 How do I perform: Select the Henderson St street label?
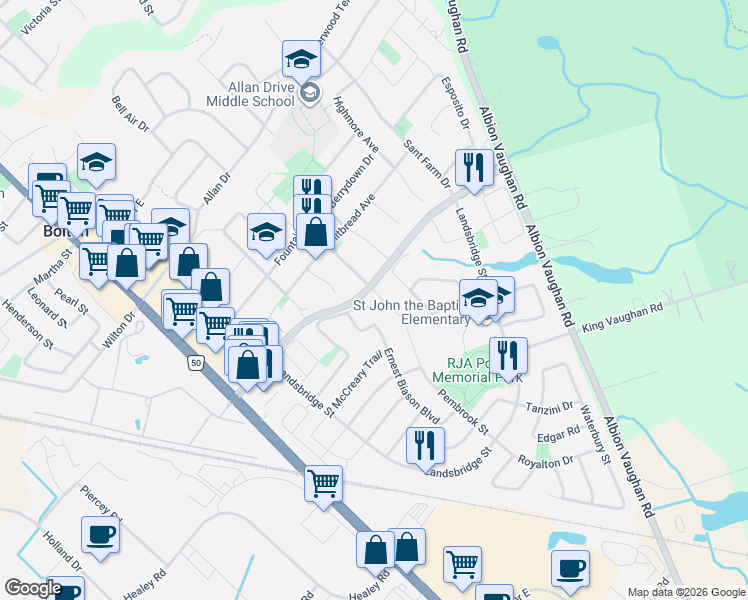pyautogui.click(x=28, y=324)
